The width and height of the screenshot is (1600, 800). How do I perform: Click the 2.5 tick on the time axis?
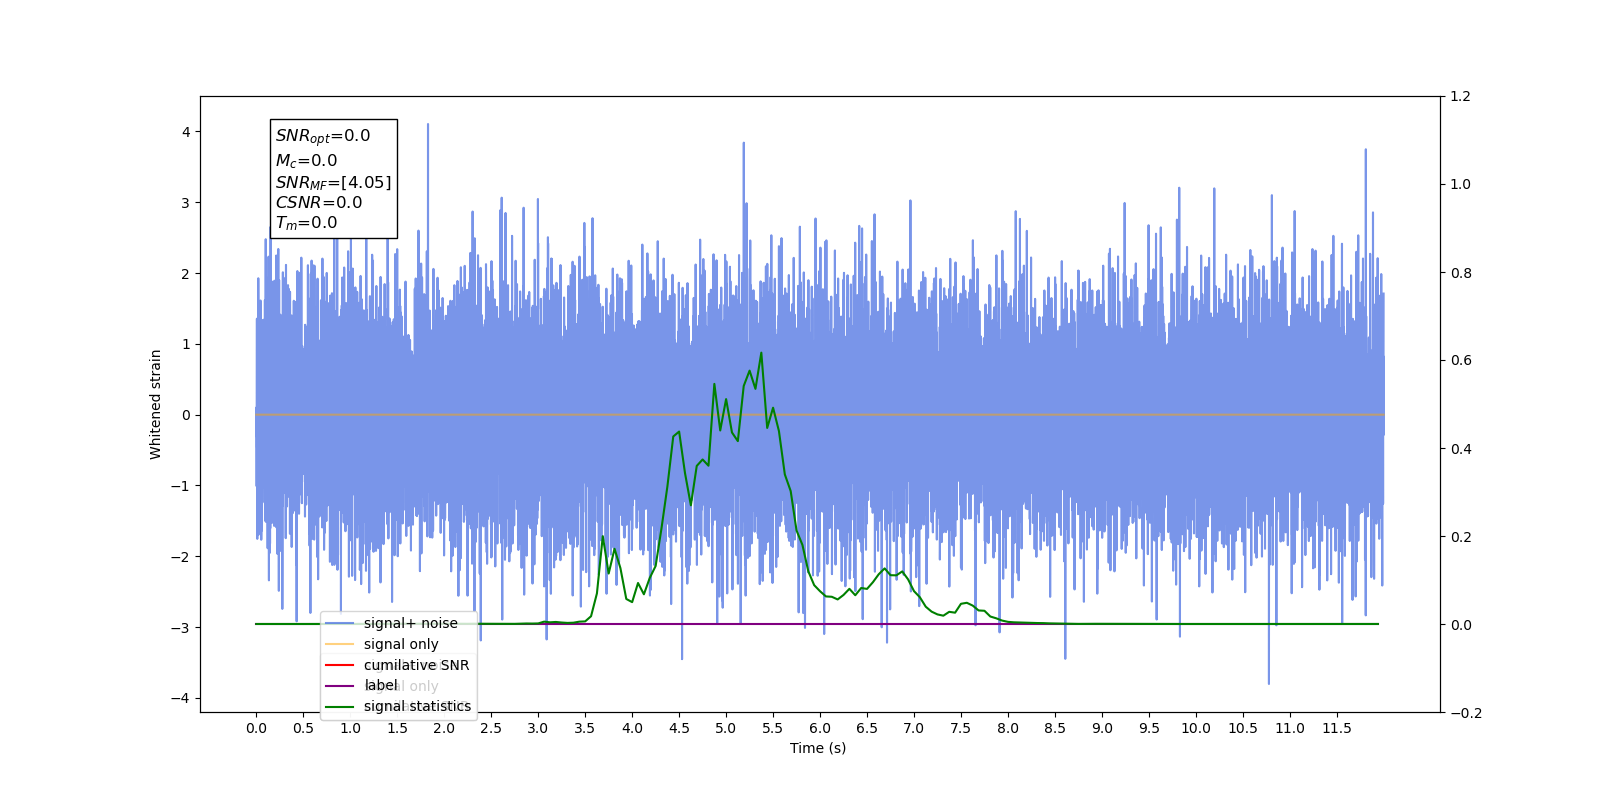tap(491, 728)
